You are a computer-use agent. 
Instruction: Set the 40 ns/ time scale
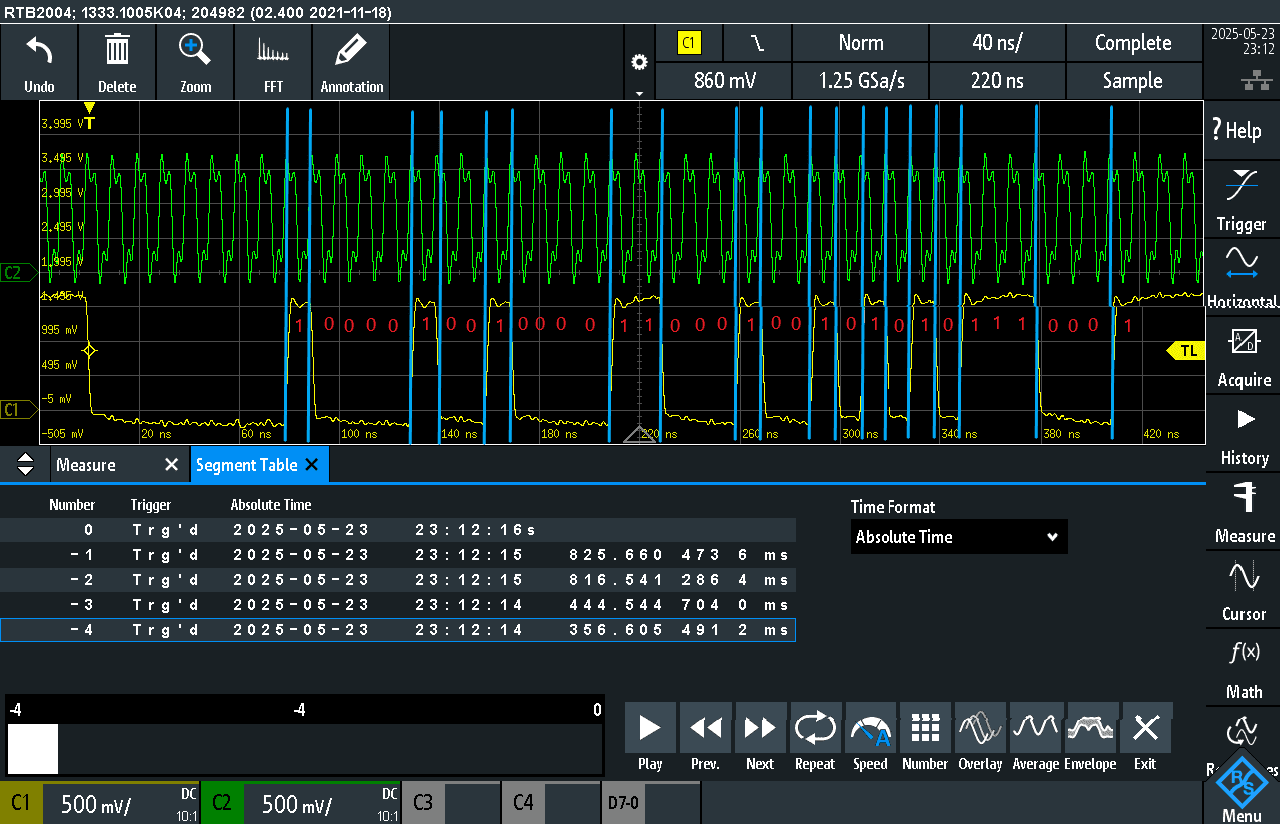tap(997, 43)
